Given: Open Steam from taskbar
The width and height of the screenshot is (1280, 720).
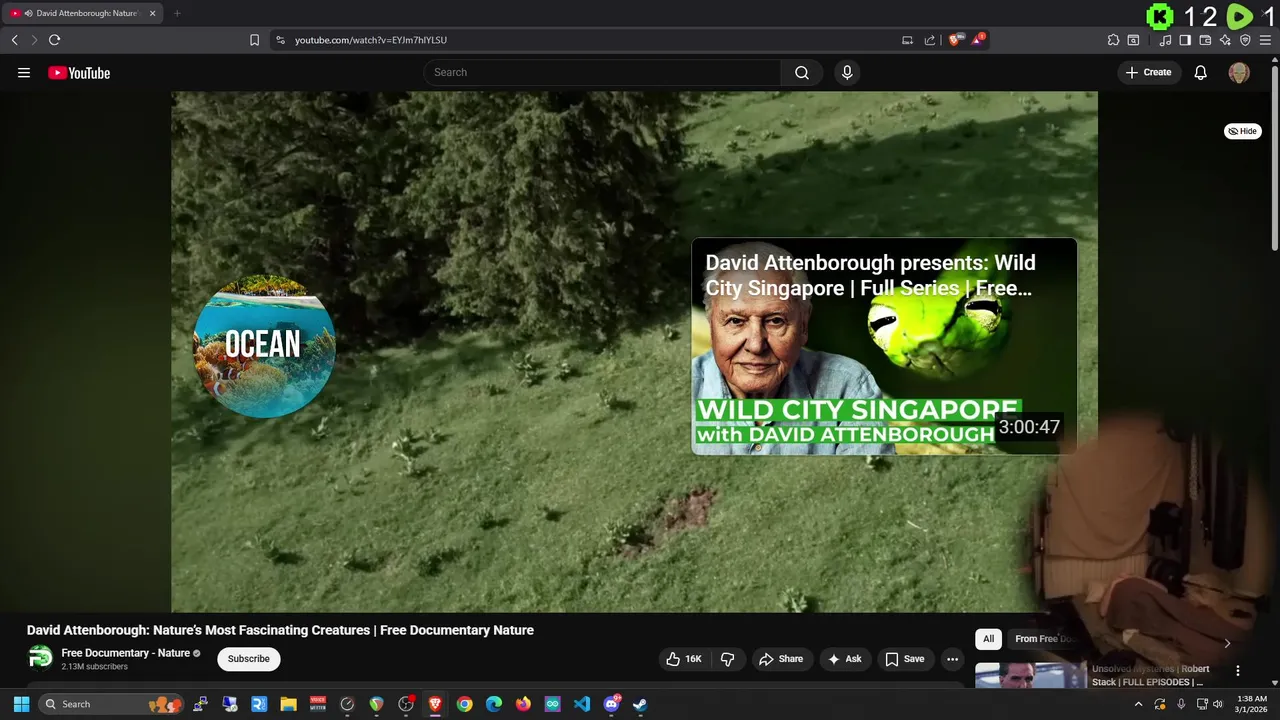Looking at the screenshot, I should click(x=640, y=704).
